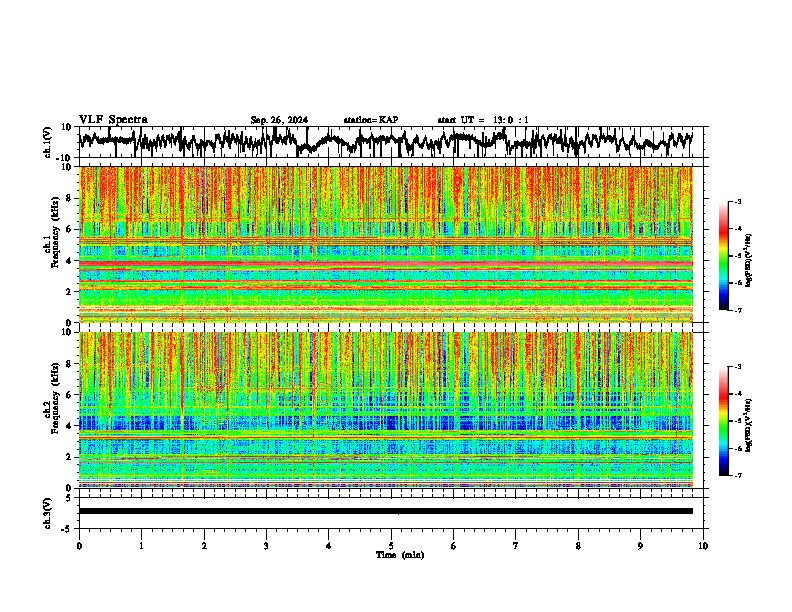Click the "-3" label on ch.1 color bar
792x612 pixels.
tap(738, 202)
